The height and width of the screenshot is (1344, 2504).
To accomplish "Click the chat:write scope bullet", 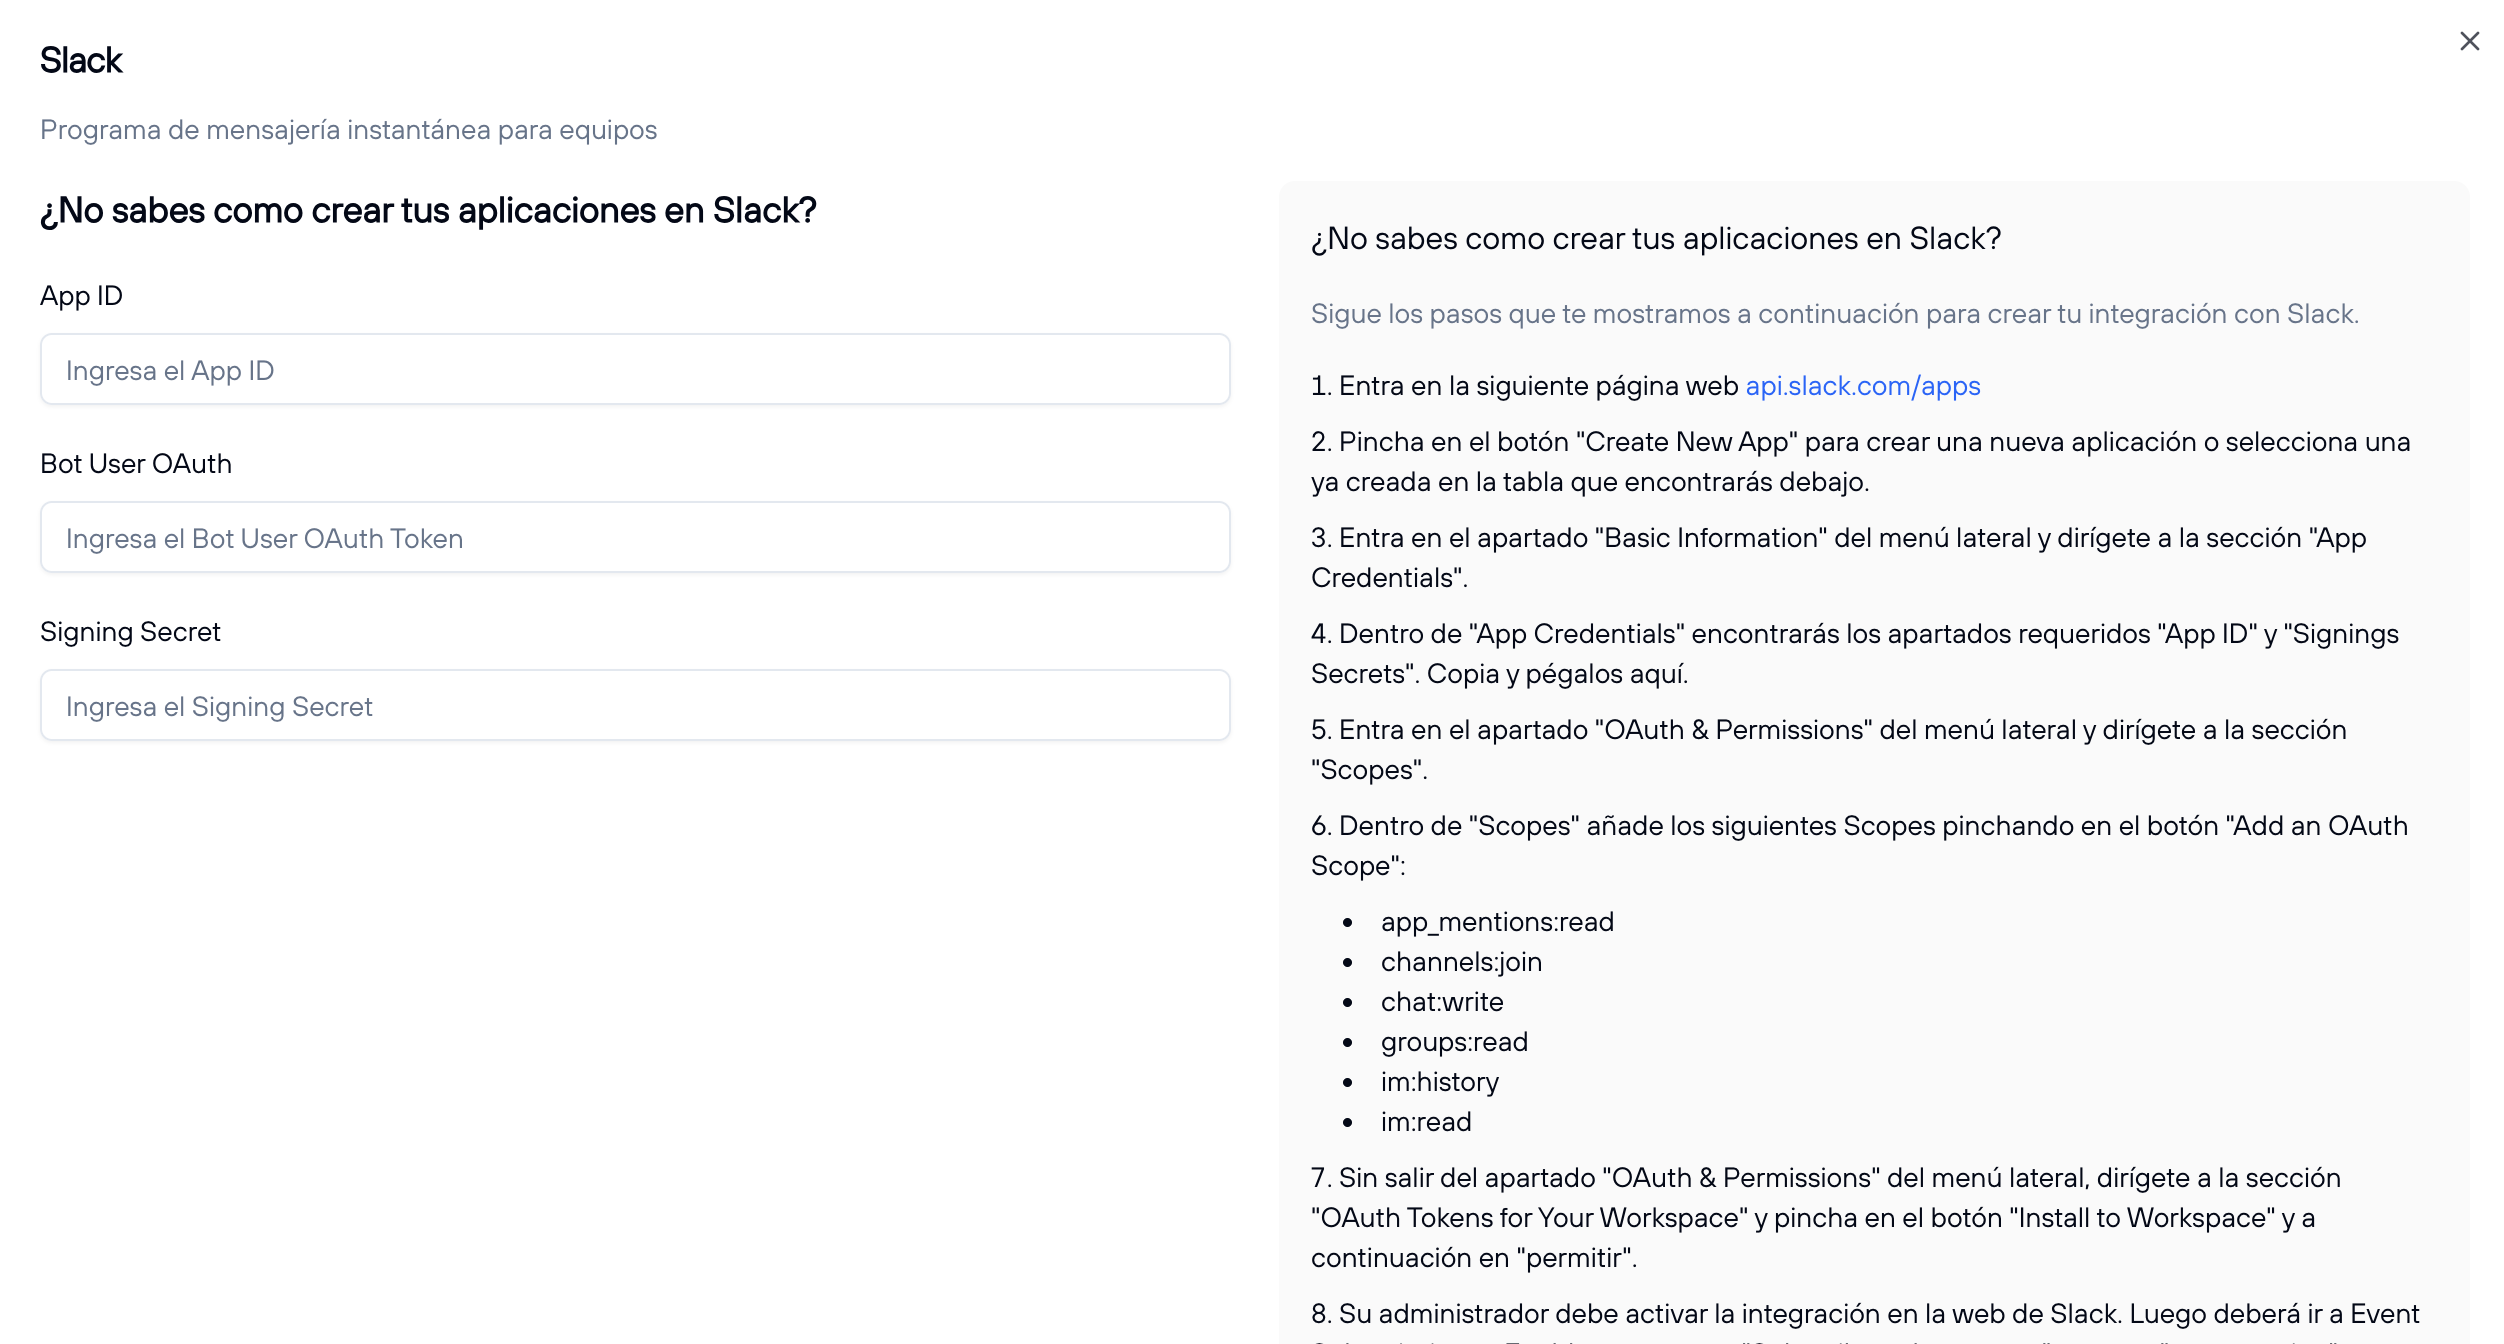I will [1441, 1001].
